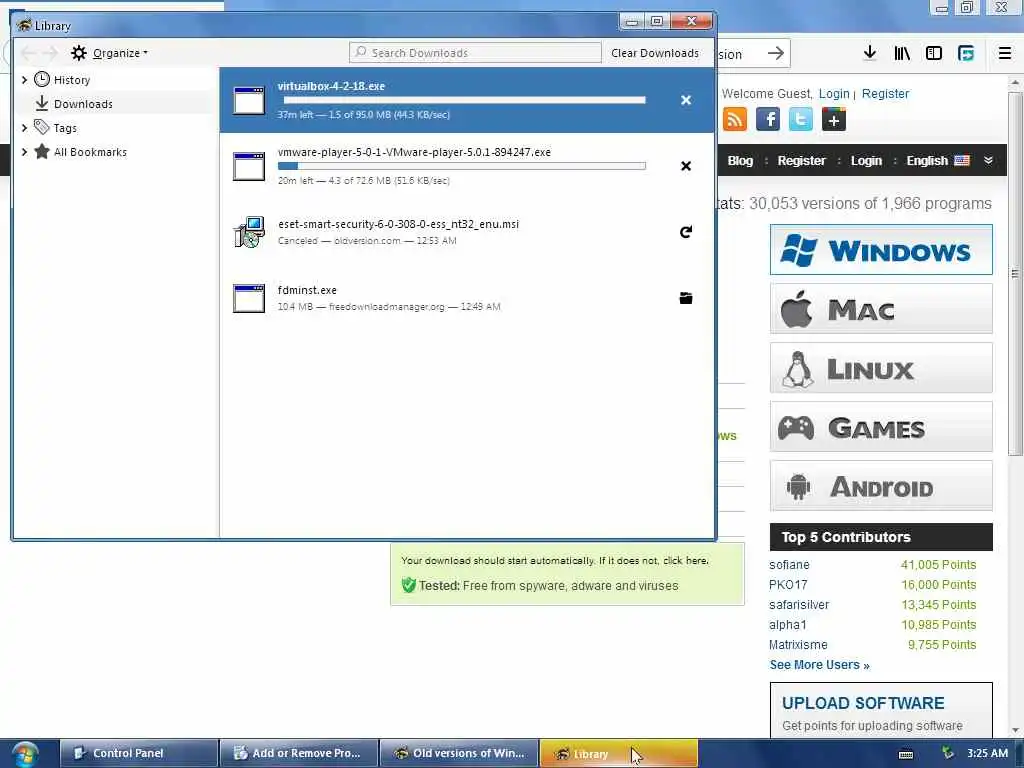Image resolution: width=1024 pixels, height=768 pixels.
Task: Click the Search Downloads field
Action: click(x=475, y=53)
